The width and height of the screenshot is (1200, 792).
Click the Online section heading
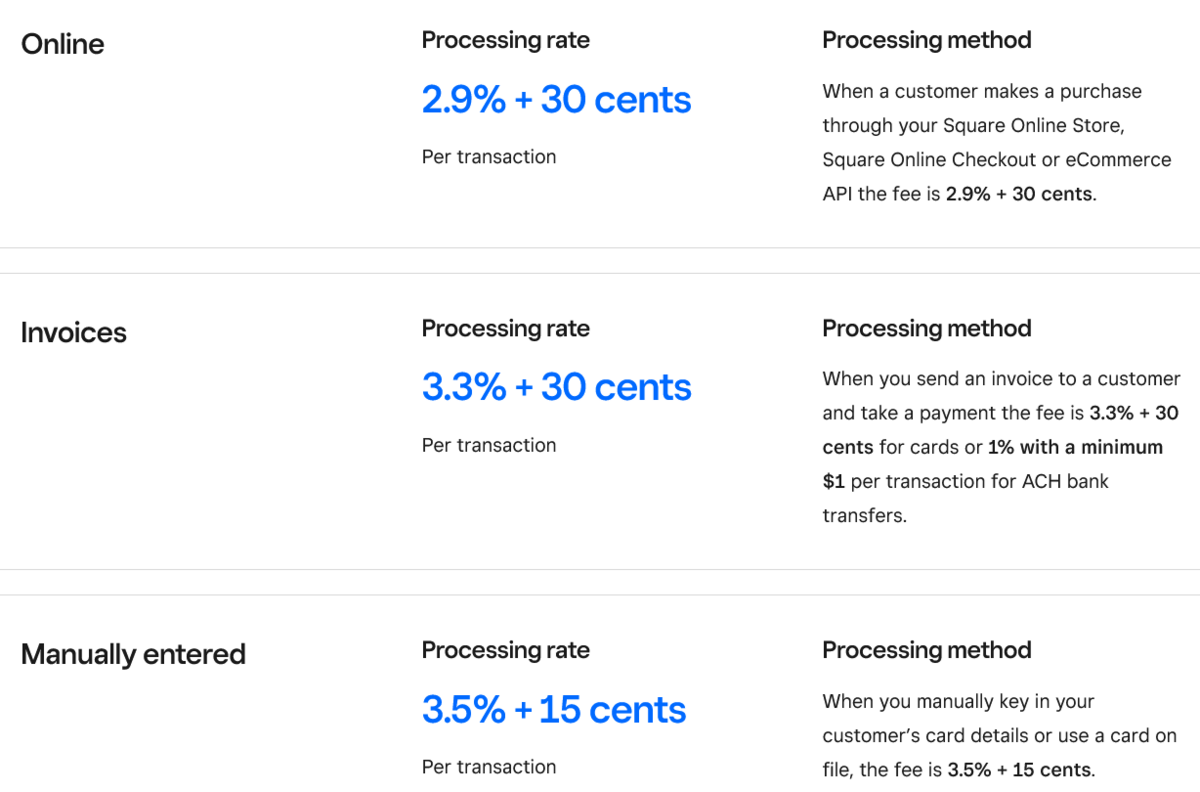(x=62, y=44)
